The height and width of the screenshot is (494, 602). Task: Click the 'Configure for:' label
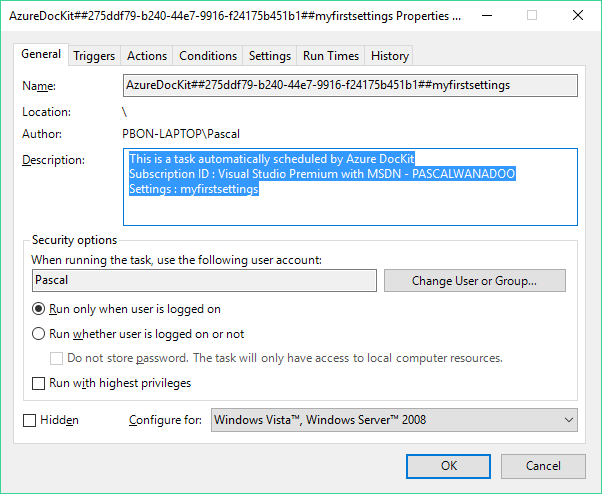pos(165,420)
